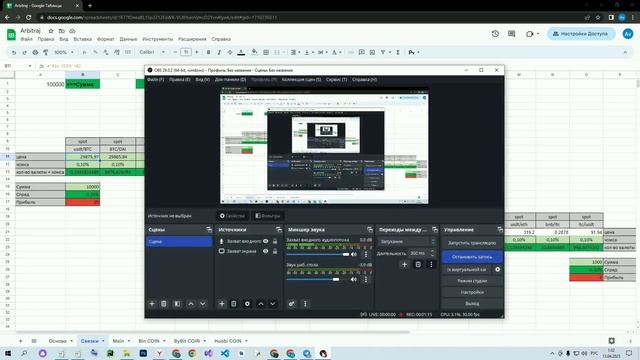Mute the input audio capture speaker icon
The image size is (640, 360).
click(354, 254)
